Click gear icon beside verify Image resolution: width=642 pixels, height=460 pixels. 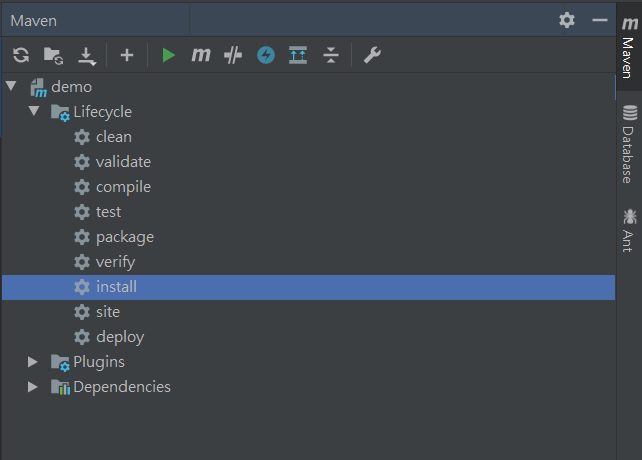tap(82, 262)
